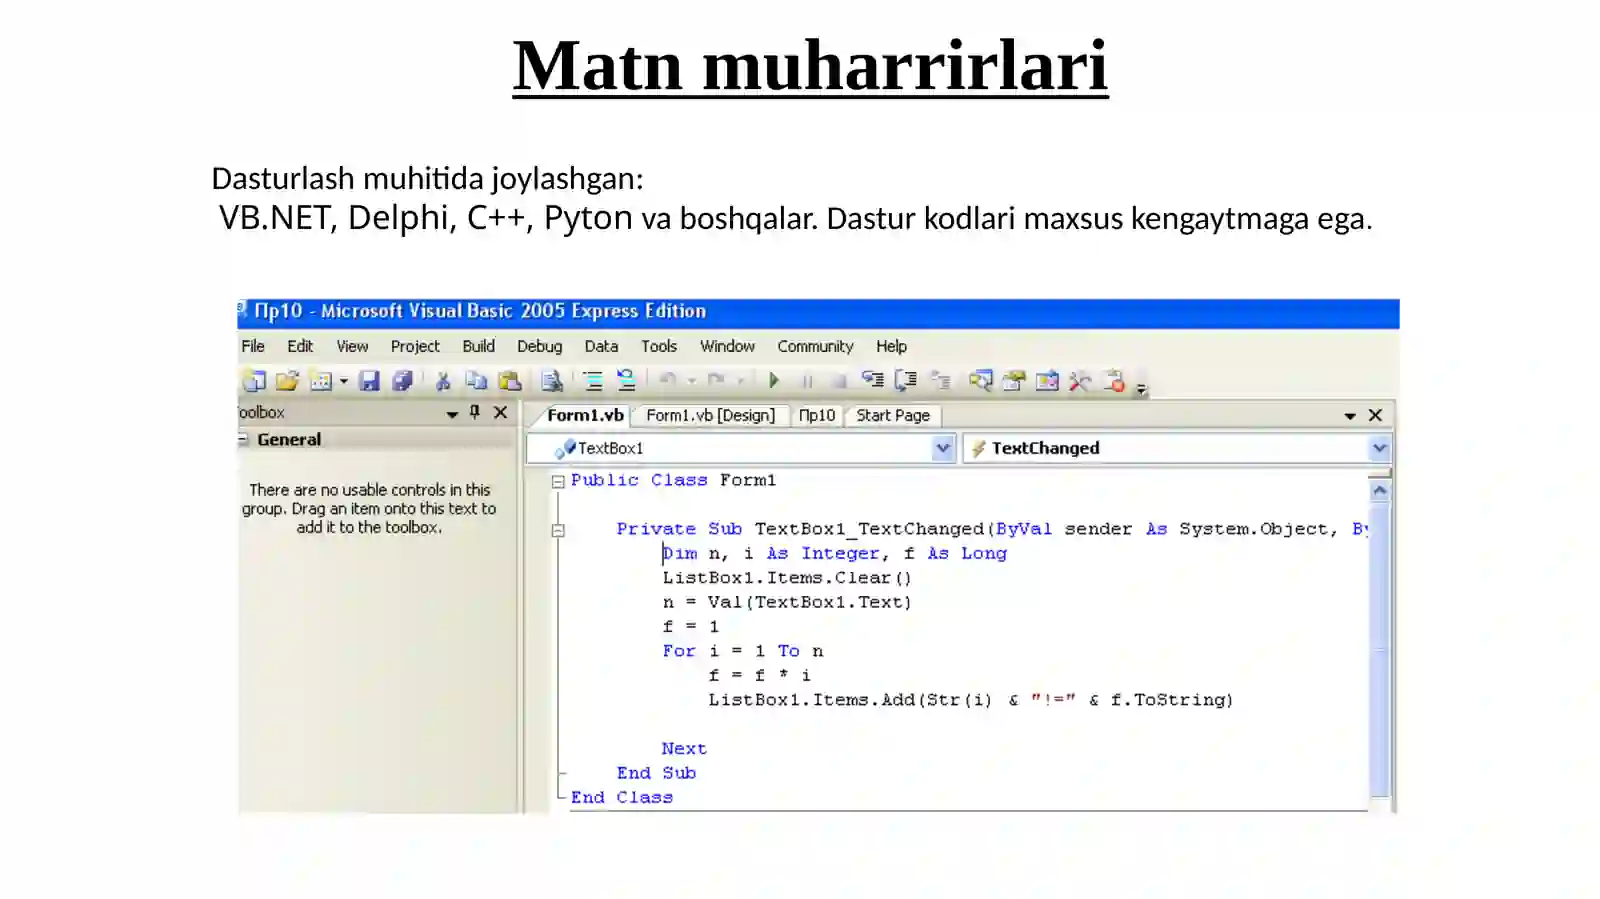Switch to the Form1.vb [Design] tab

[x=711, y=415]
